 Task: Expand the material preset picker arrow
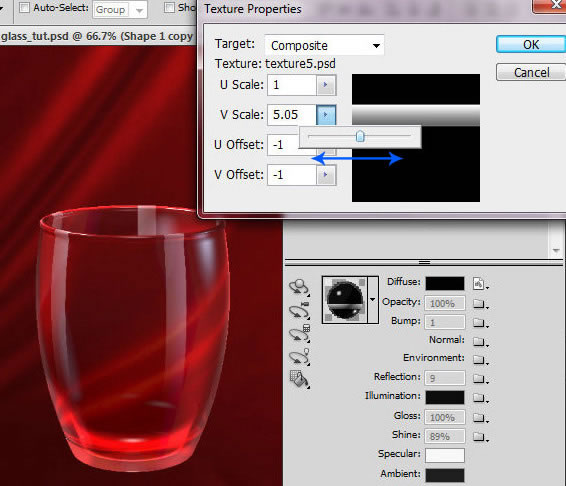373,300
